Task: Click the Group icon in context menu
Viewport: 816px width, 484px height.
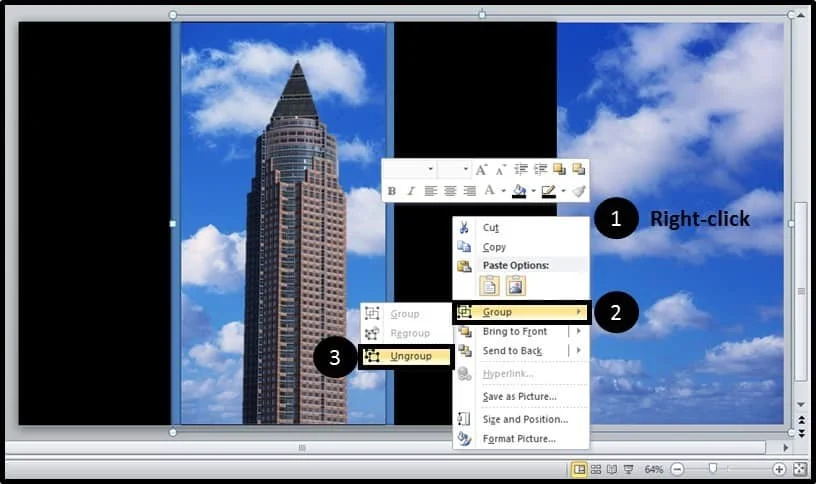Action: coord(464,312)
